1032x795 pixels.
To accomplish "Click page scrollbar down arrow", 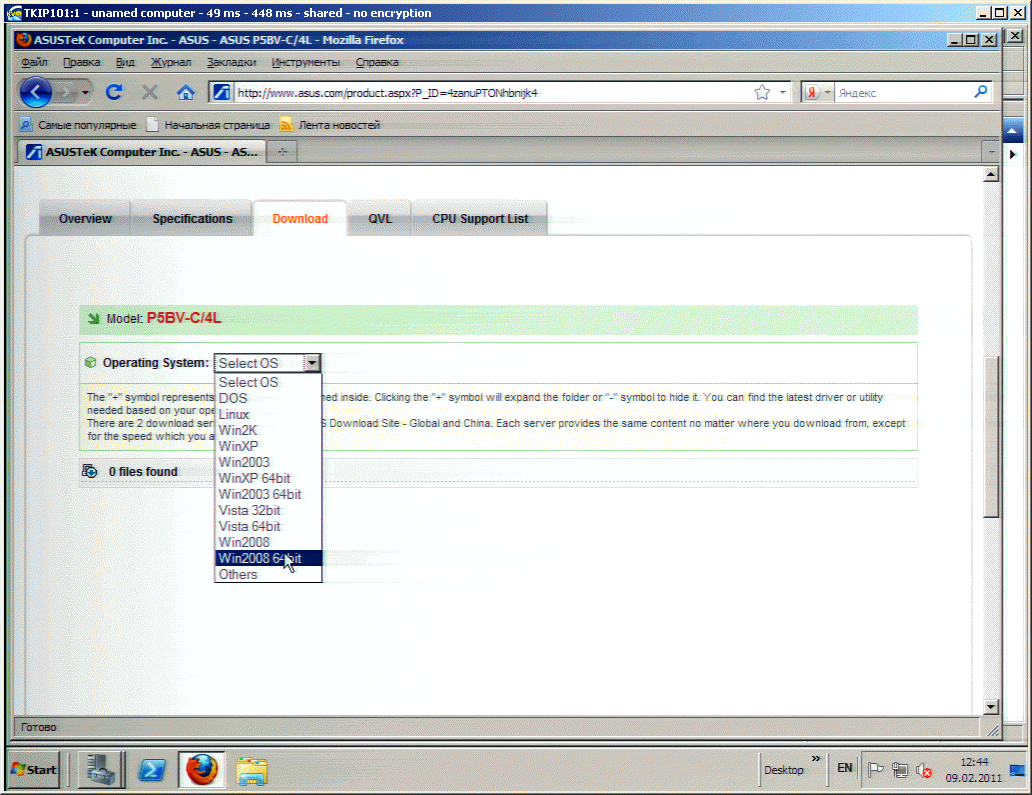I will point(991,707).
